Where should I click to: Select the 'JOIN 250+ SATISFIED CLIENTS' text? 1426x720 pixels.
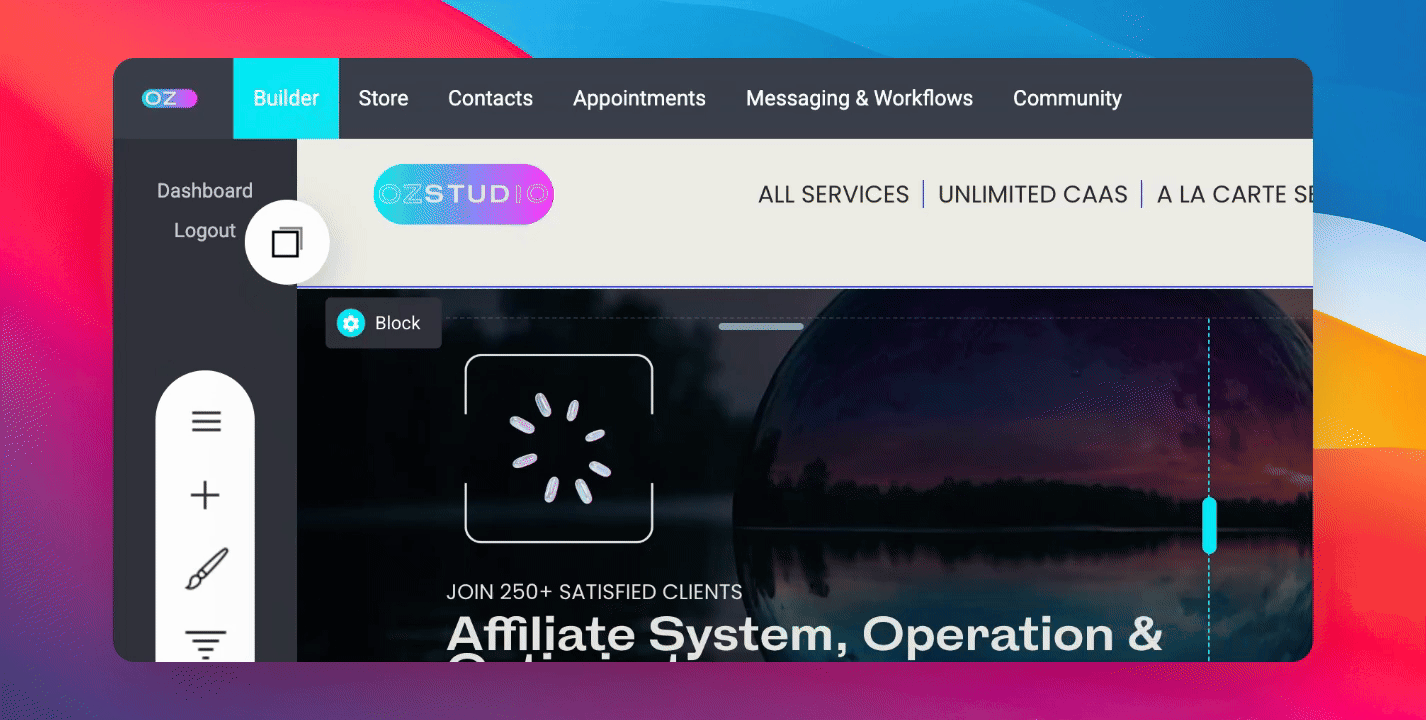pos(594,592)
